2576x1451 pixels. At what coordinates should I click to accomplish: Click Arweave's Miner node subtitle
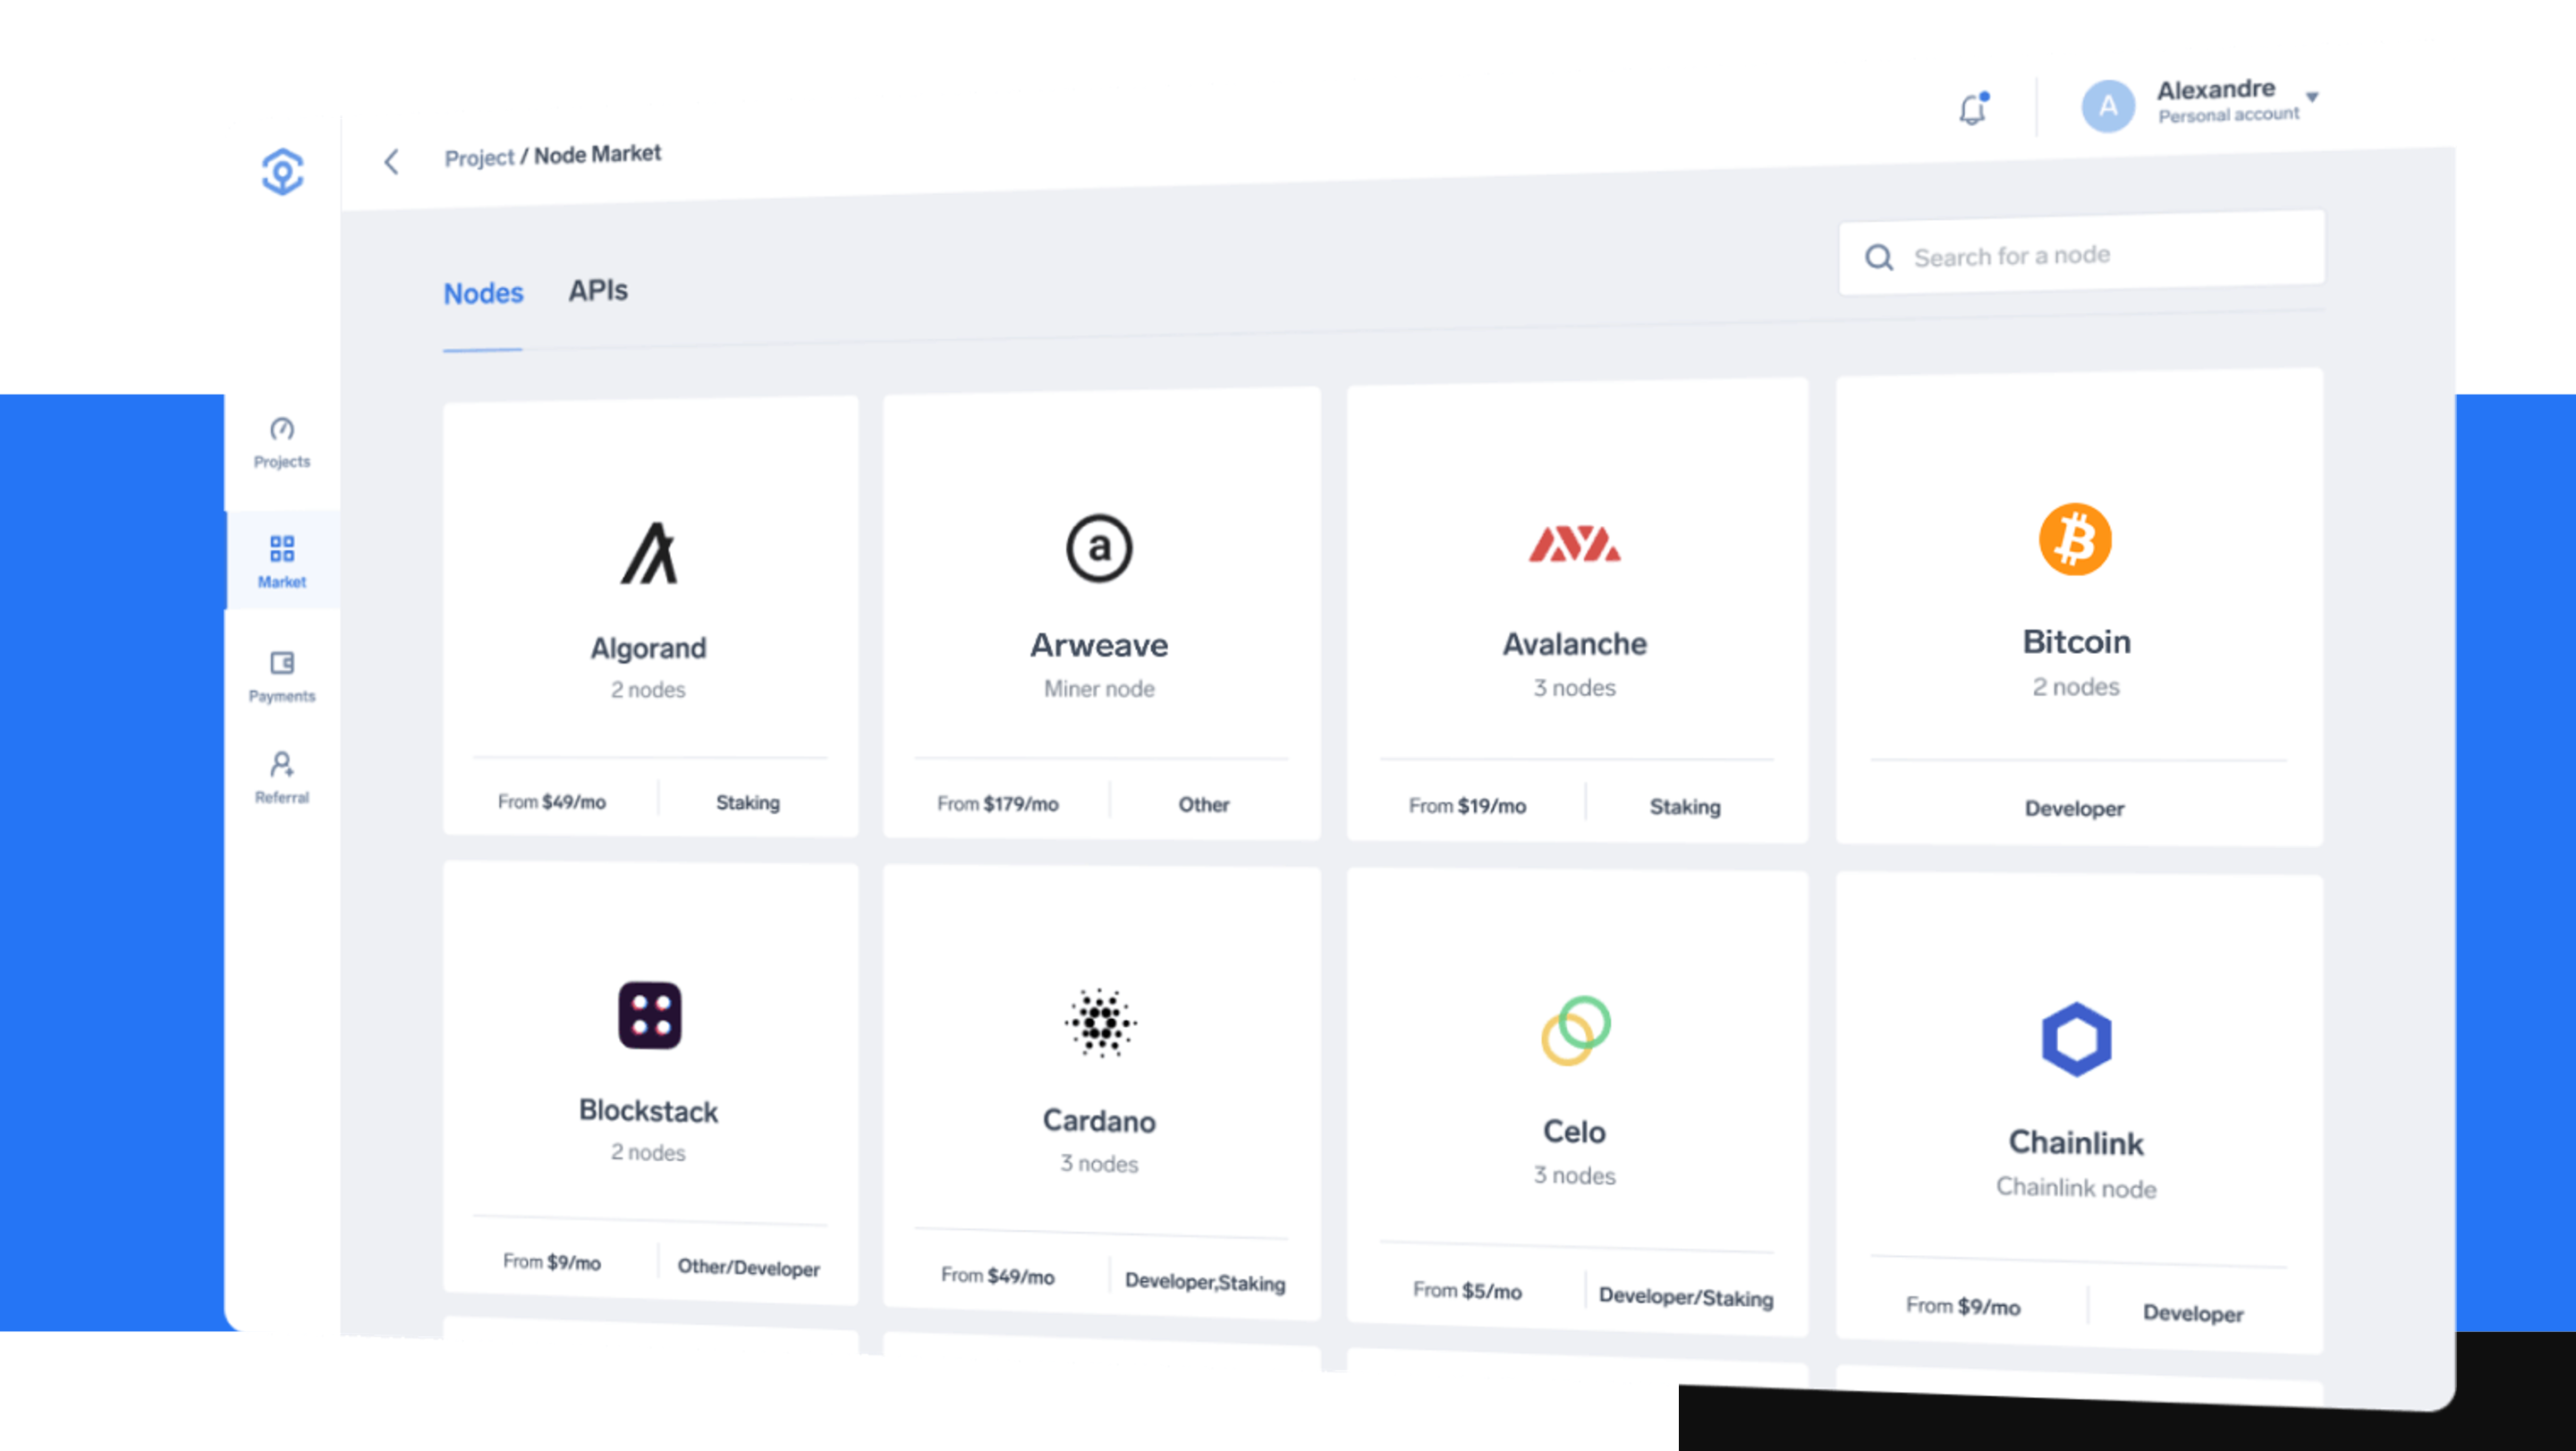coord(1099,689)
